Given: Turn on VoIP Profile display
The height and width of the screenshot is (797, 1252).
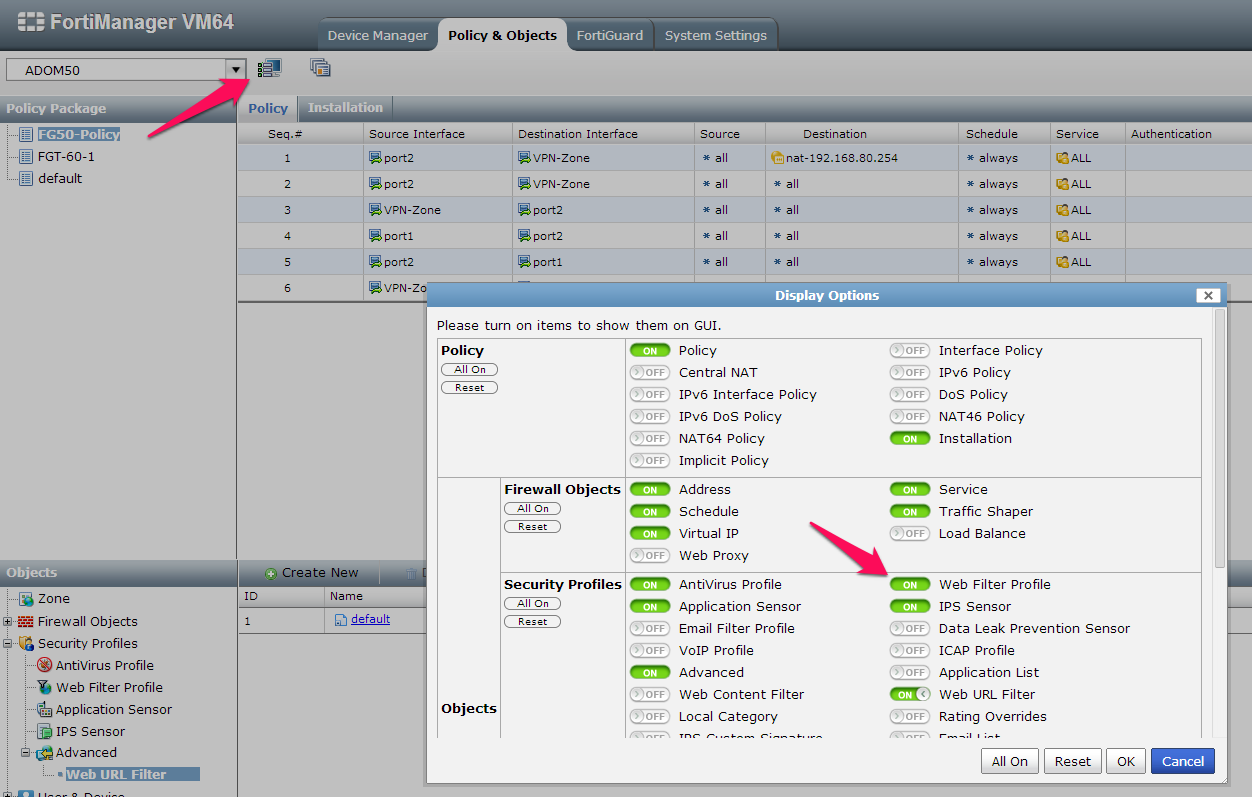Looking at the screenshot, I should pyautogui.click(x=649, y=651).
